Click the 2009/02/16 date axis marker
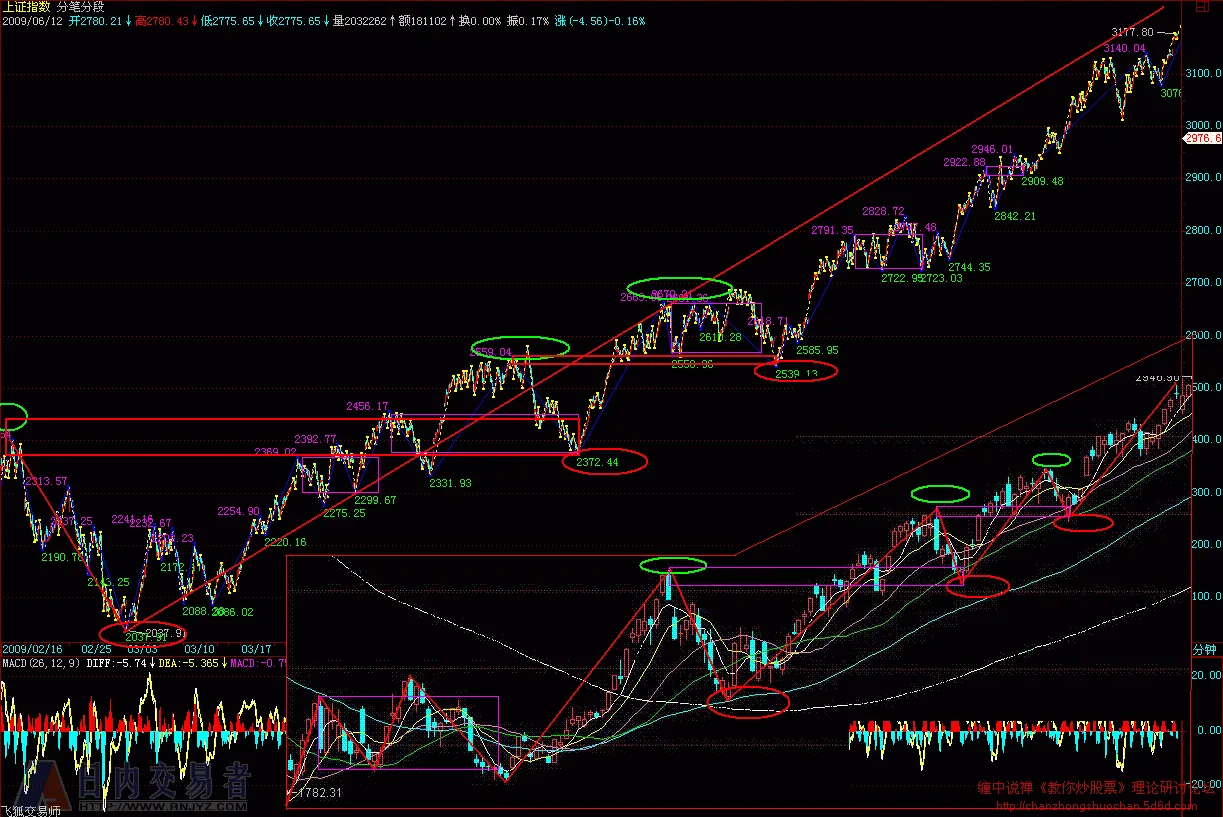 tap(32, 649)
